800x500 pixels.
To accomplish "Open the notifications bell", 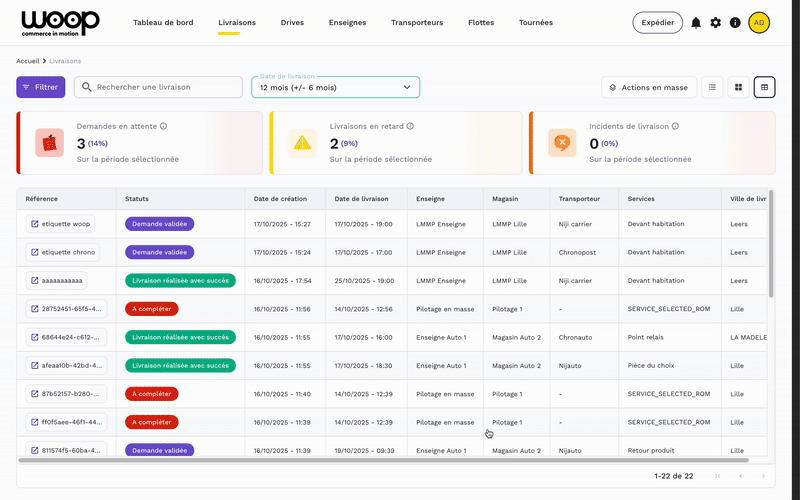I will [696, 22].
